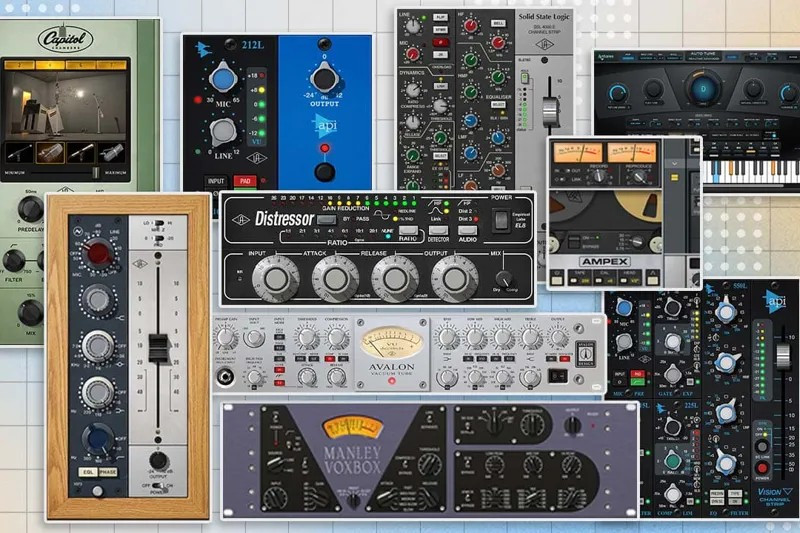800x533 pixels.
Task: Click the OUTPUT knob on the Distressor
Action: coord(454,278)
